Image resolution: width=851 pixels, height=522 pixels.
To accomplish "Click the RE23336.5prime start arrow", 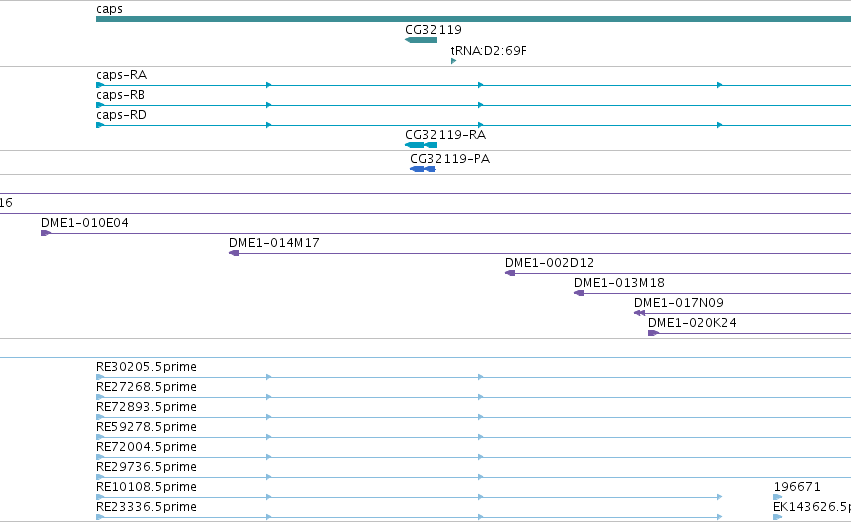I will tap(100, 517).
